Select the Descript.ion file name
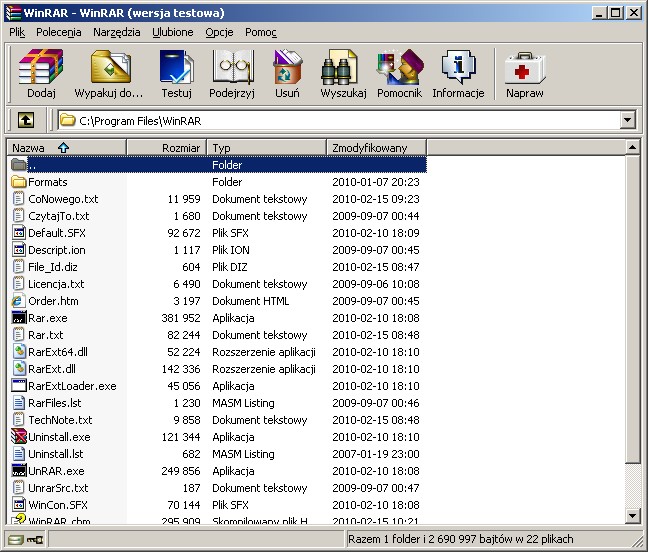 click(57, 250)
